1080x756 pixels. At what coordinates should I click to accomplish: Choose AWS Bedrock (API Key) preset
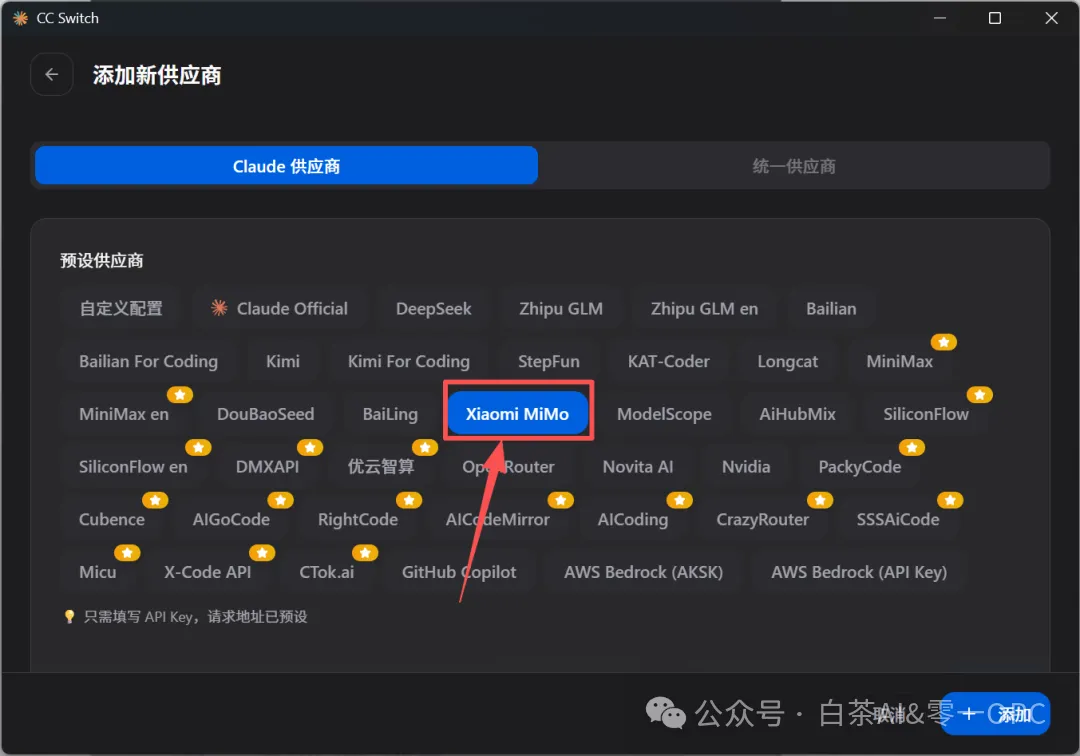pos(859,572)
